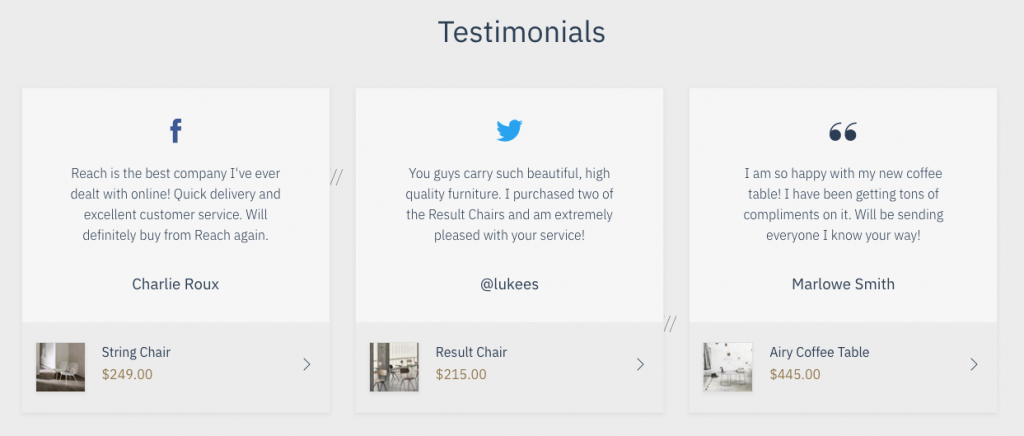Select the Charlie Roux author name
1024x436 pixels.
(175, 284)
